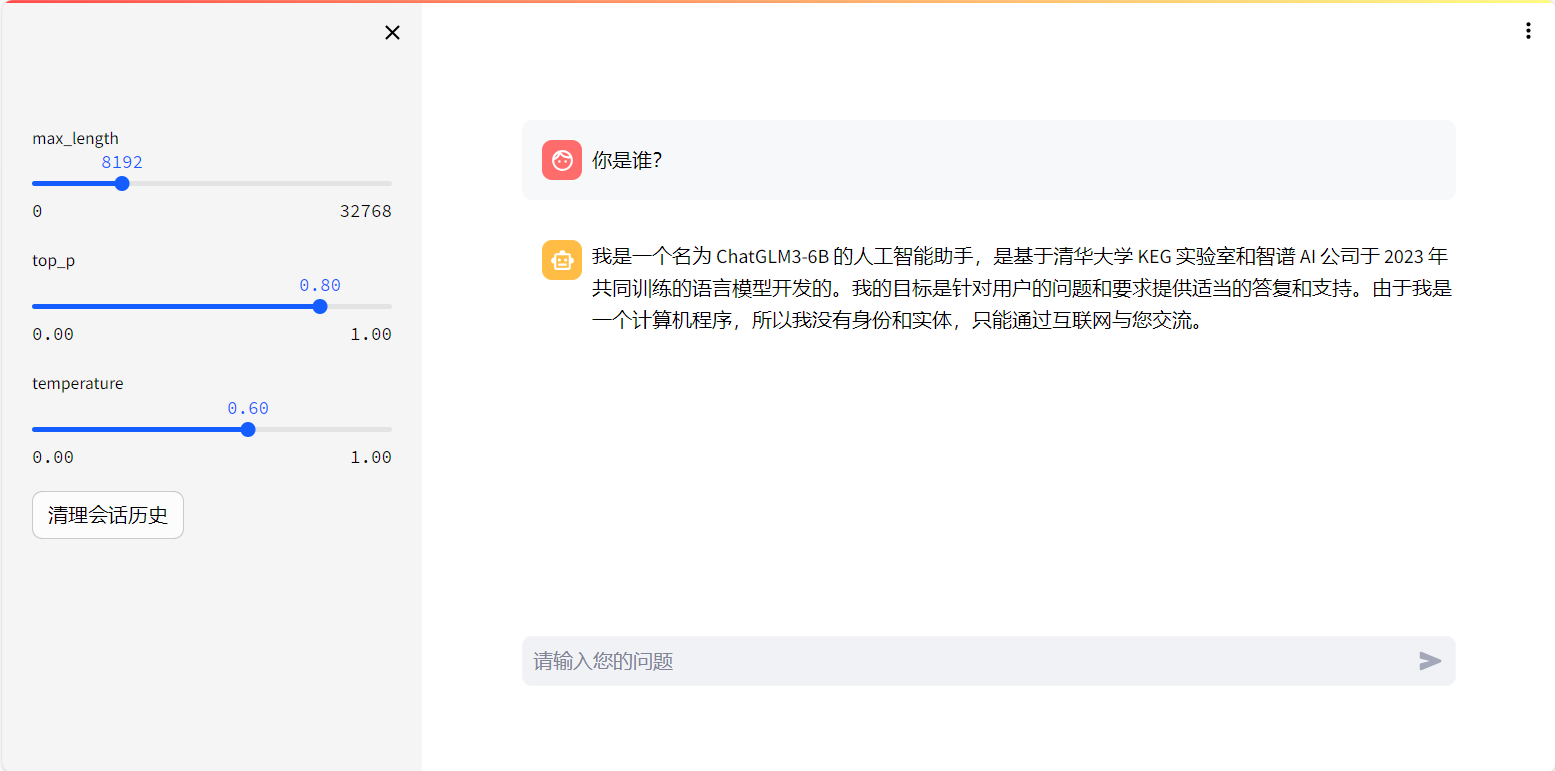Click the 0.60 value above temperature slider

(x=248, y=408)
